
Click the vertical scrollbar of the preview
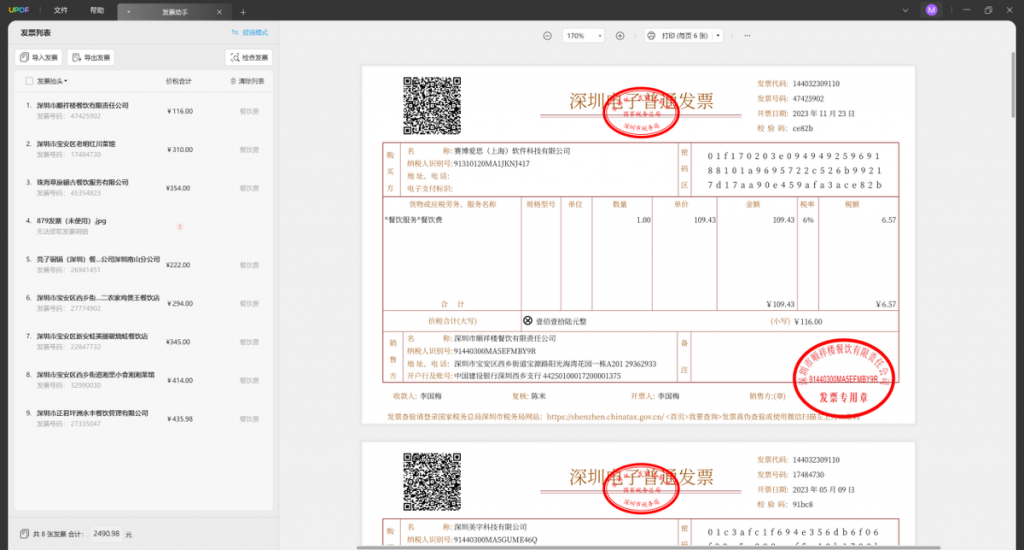point(1013,84)
